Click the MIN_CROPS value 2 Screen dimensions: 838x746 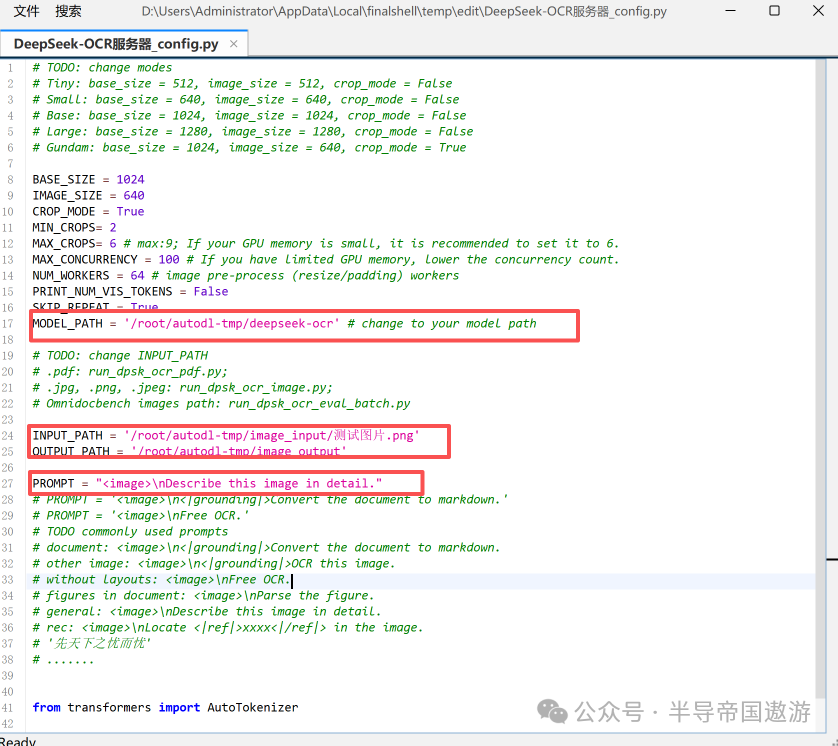[113, 228]
